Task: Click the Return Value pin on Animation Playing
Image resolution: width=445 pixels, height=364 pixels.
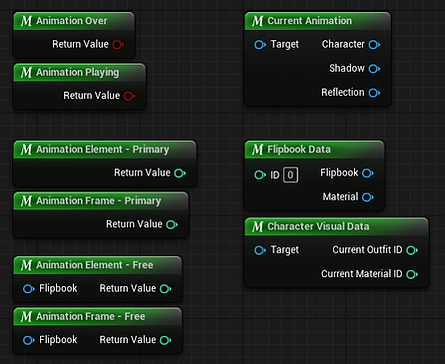Action: tap(129, 96)
